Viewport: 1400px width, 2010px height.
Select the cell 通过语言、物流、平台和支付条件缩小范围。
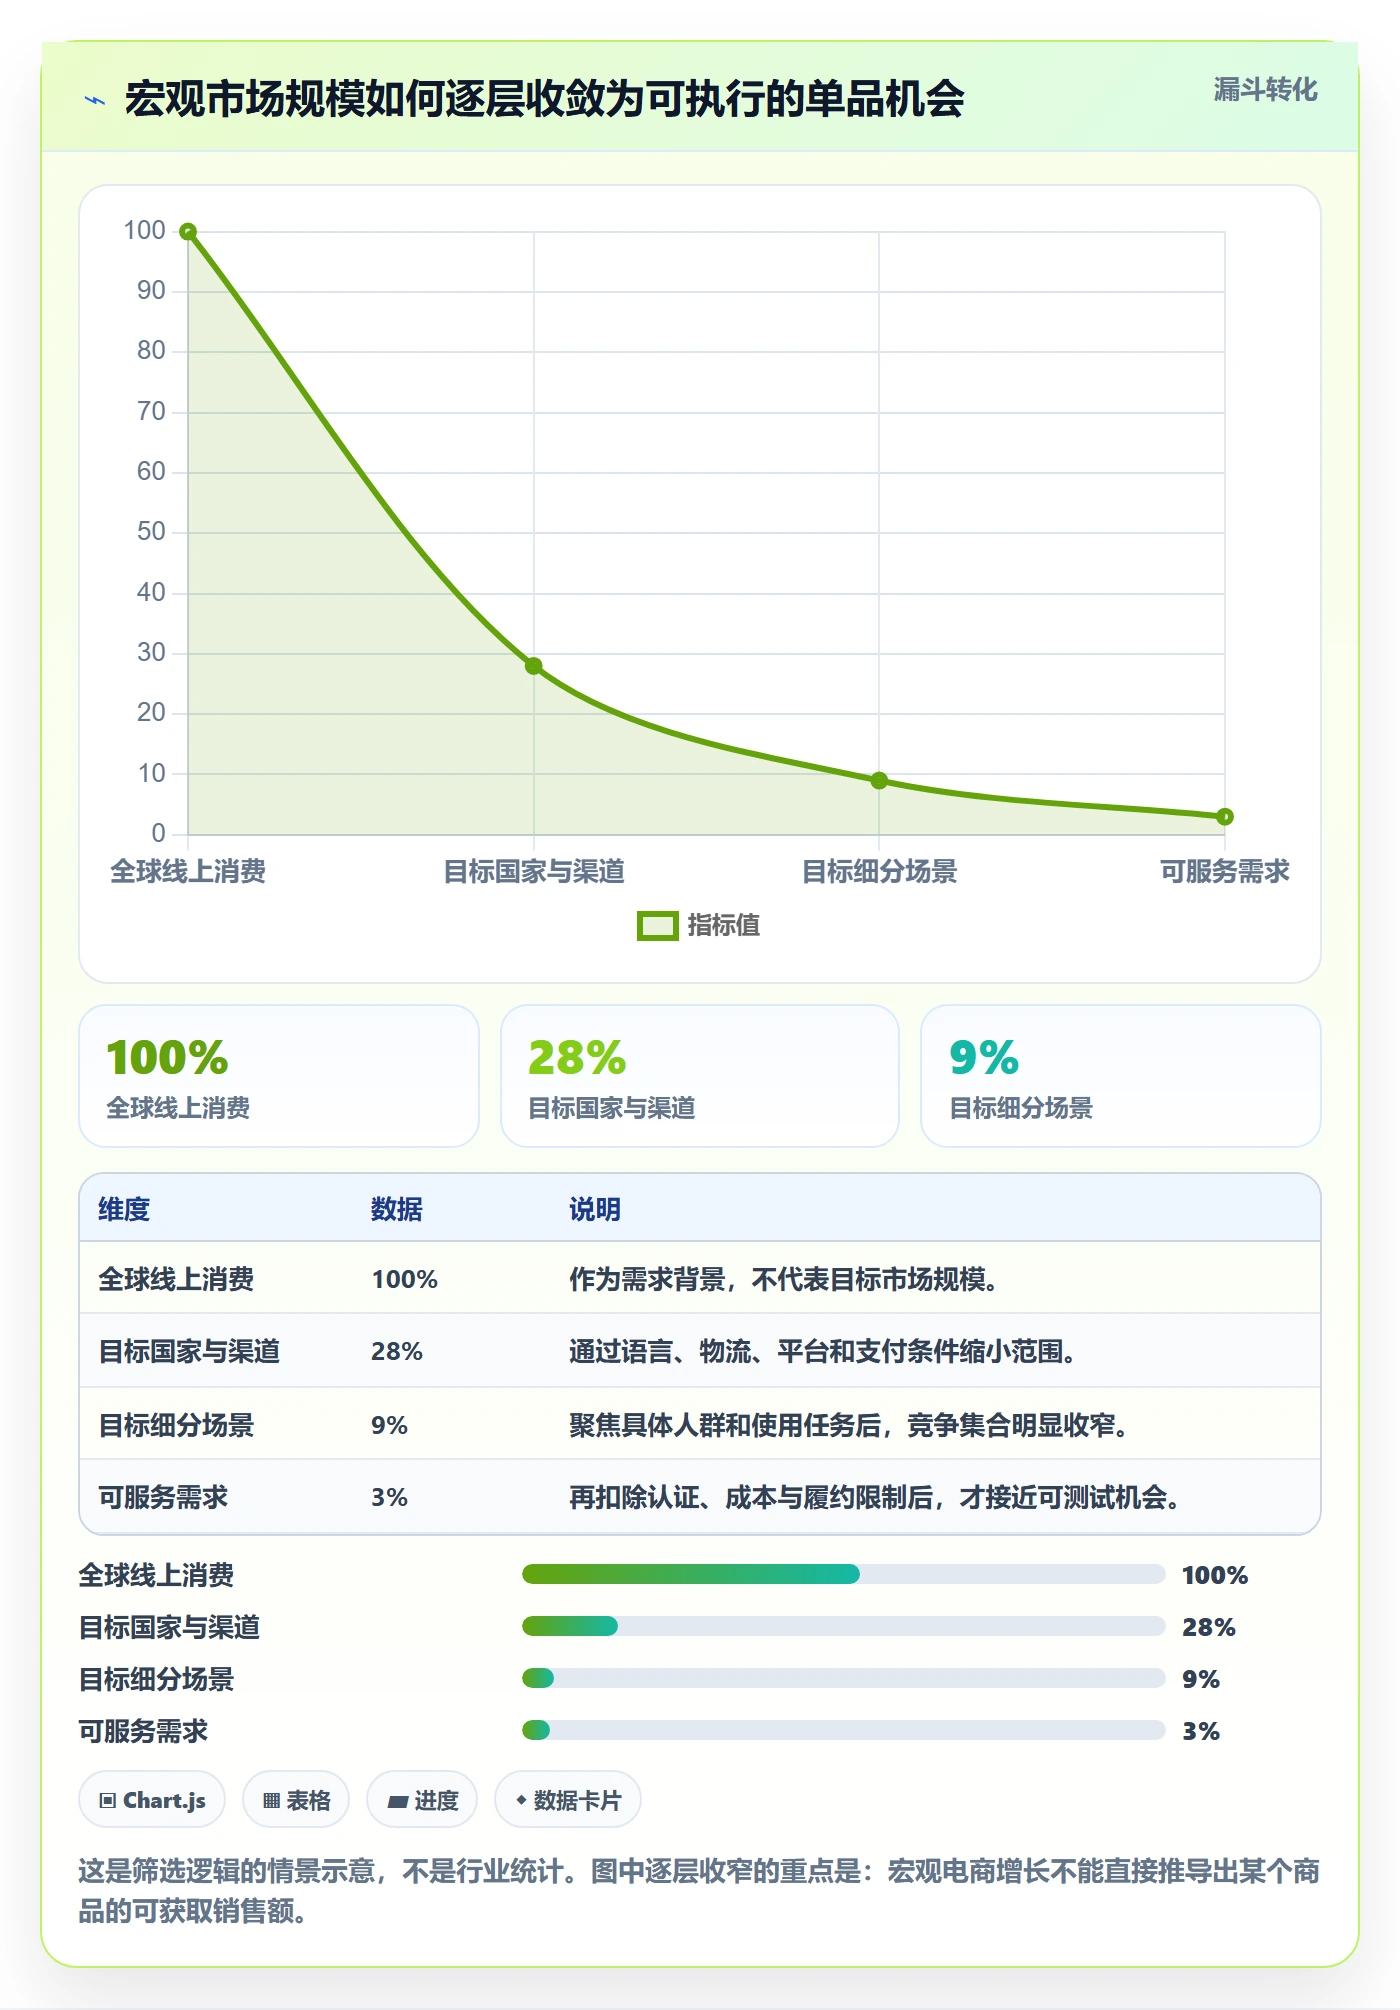(823, 1351)
